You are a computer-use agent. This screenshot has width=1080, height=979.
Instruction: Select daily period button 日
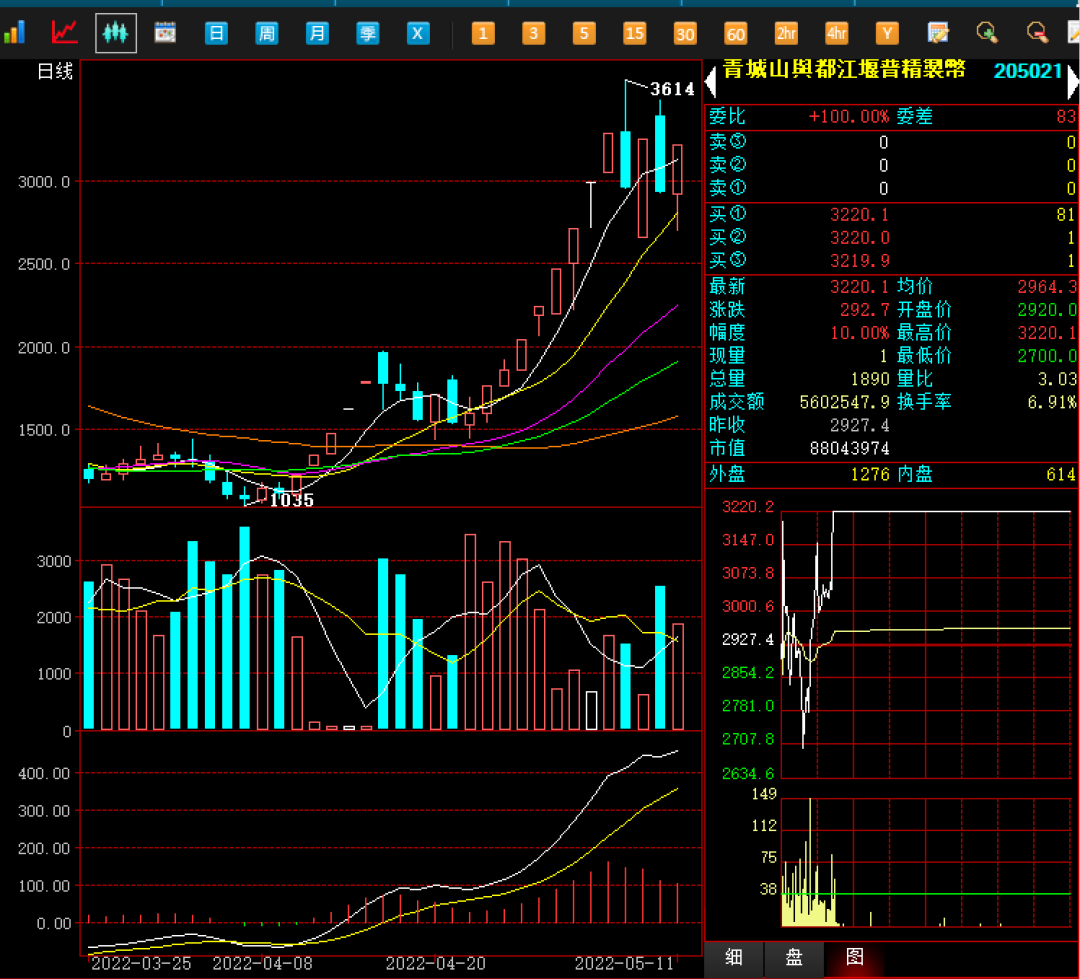tap(216, 33)
